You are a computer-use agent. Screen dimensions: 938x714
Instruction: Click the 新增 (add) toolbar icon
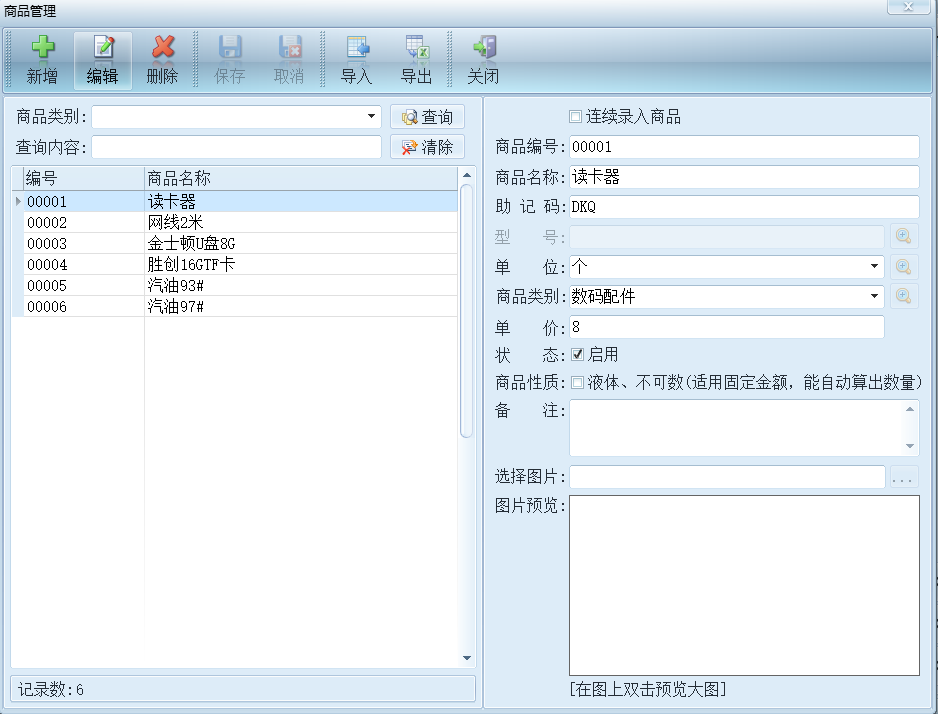(x=42, y=60)
